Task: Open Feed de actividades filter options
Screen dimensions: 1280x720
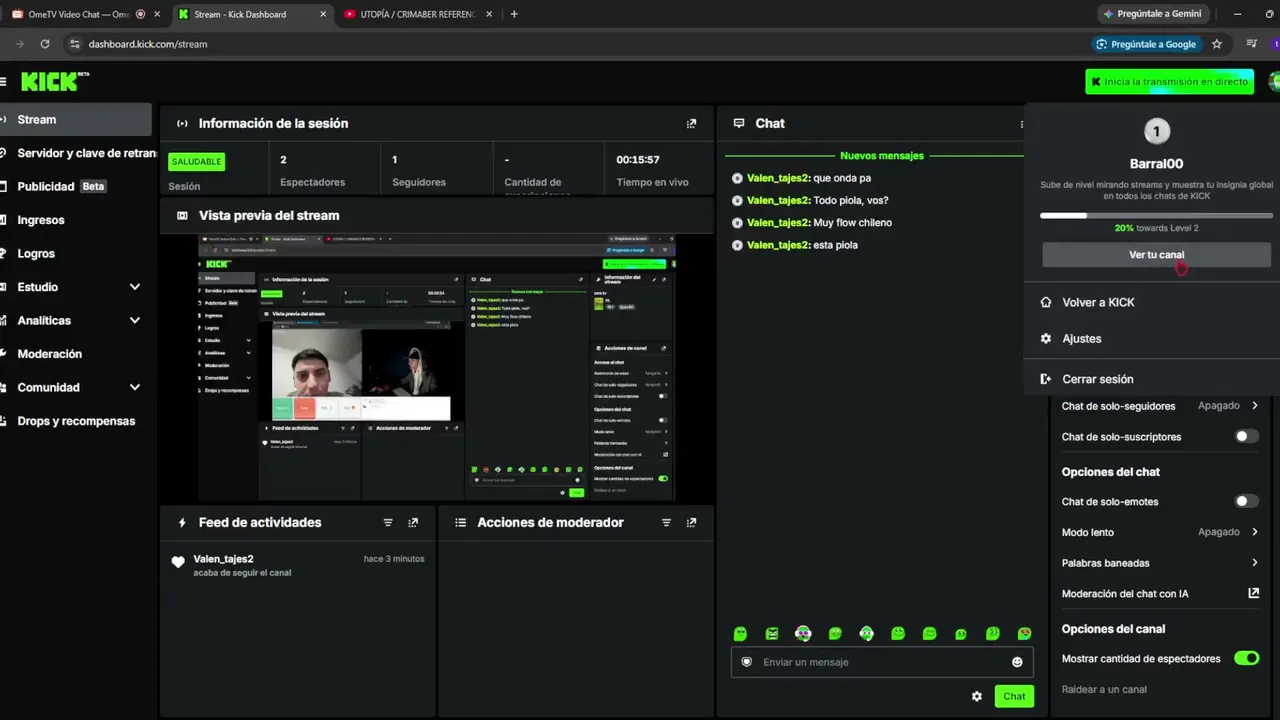Action: (388, 523)
